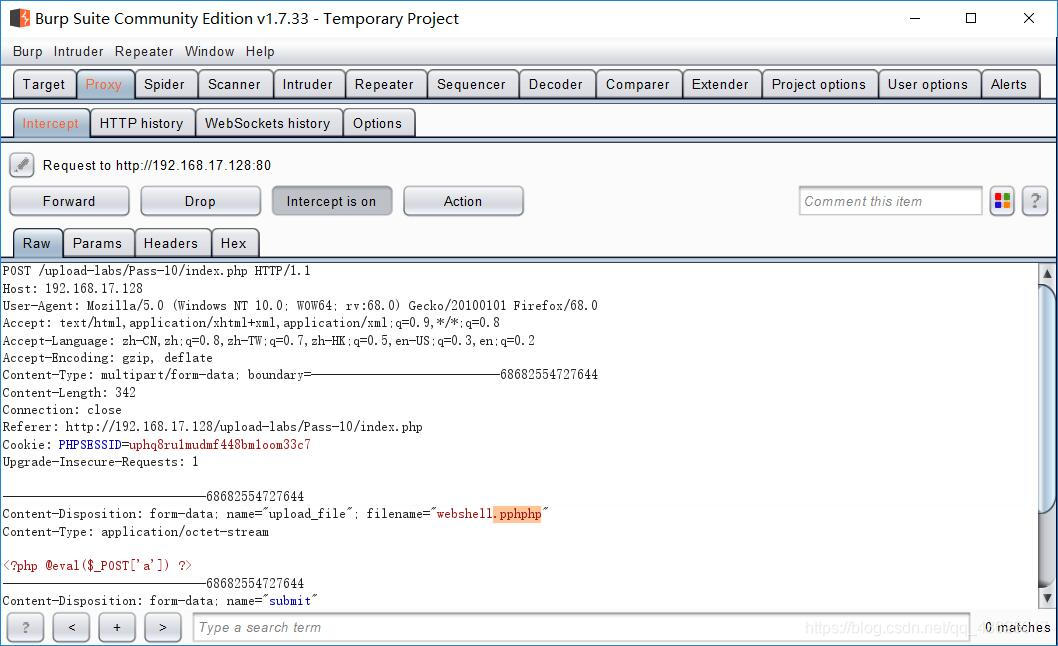
Task: Open the Window menu
Action: coord(209,51)
